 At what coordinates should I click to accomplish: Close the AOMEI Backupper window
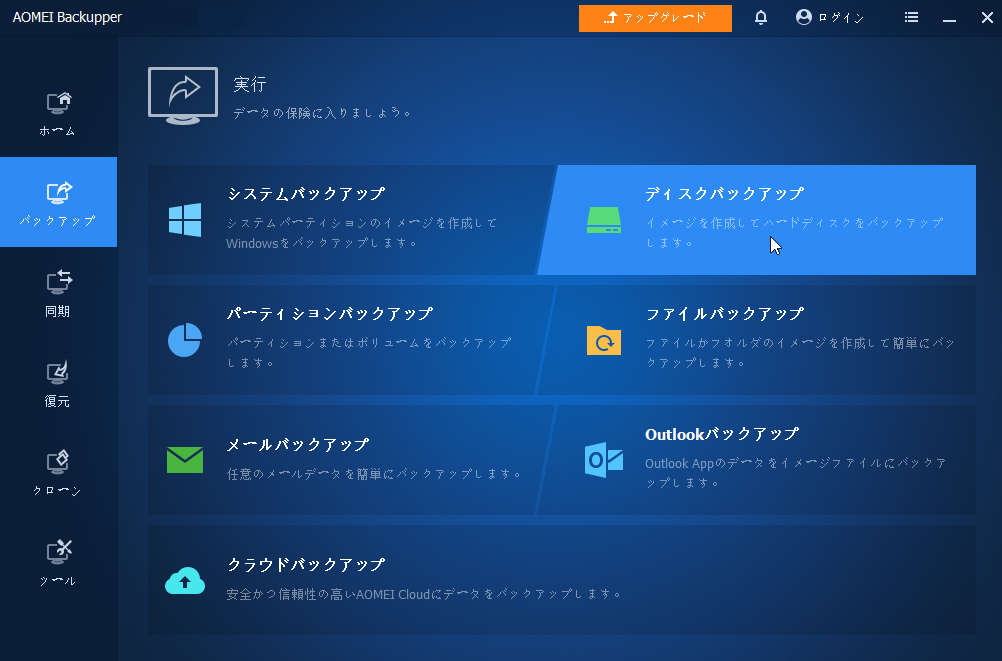pos(987,18)
